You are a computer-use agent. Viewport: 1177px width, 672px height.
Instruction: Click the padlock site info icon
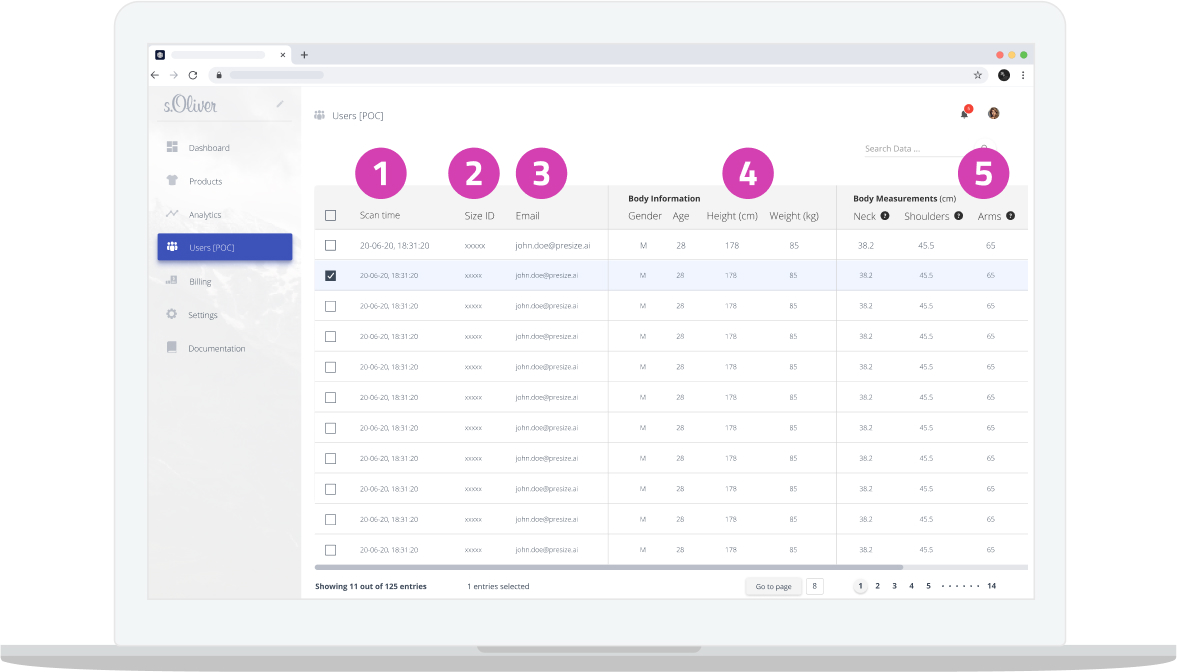coord(219,75)
